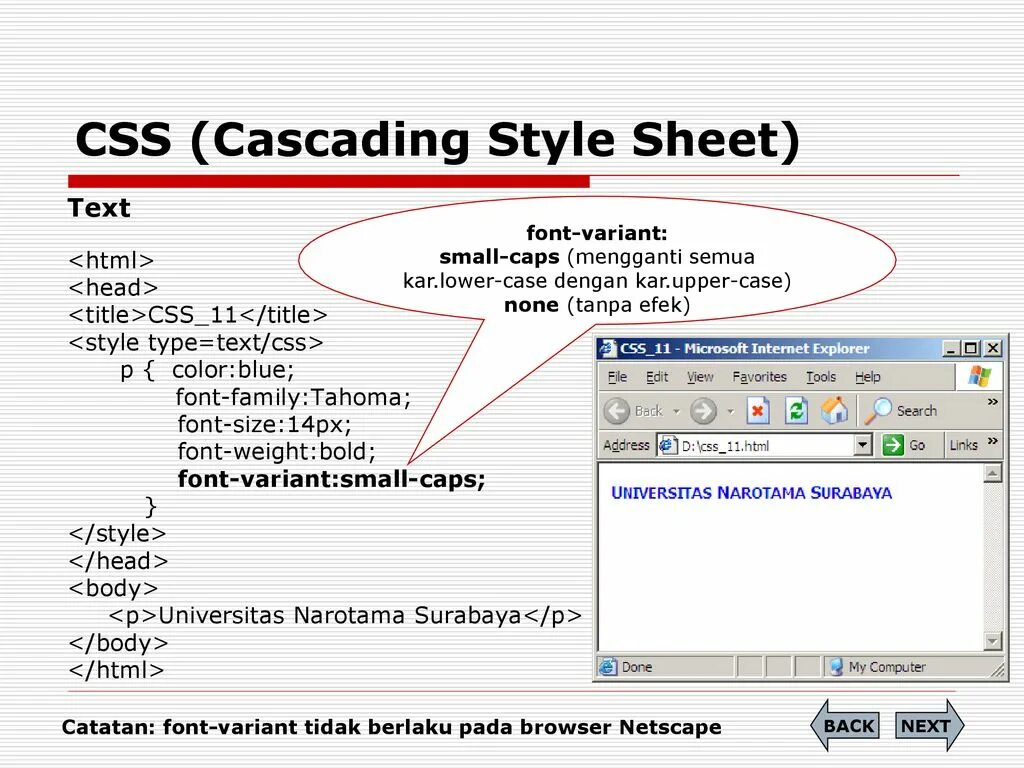The height and width of the screenshot is (768, 1024).
Task: Click the IE Back navigation icon
Action: [616, 411]
